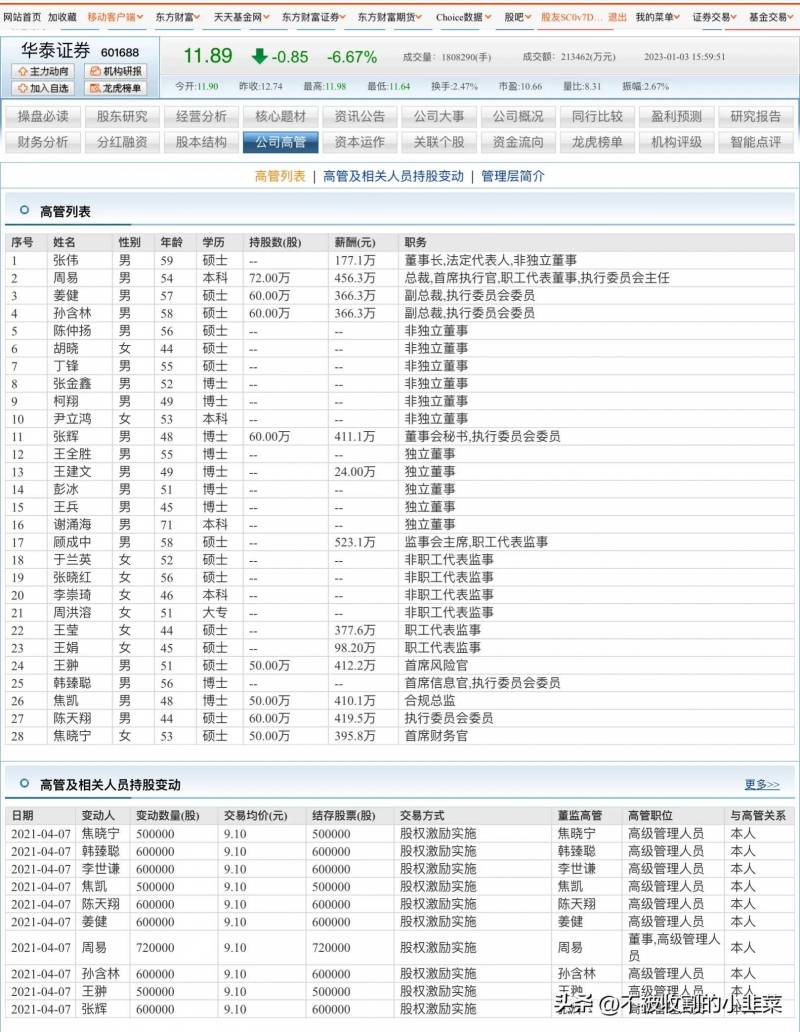Jump to 高管列表 anchor link
800x1032 pixels.
coord(280,176)
